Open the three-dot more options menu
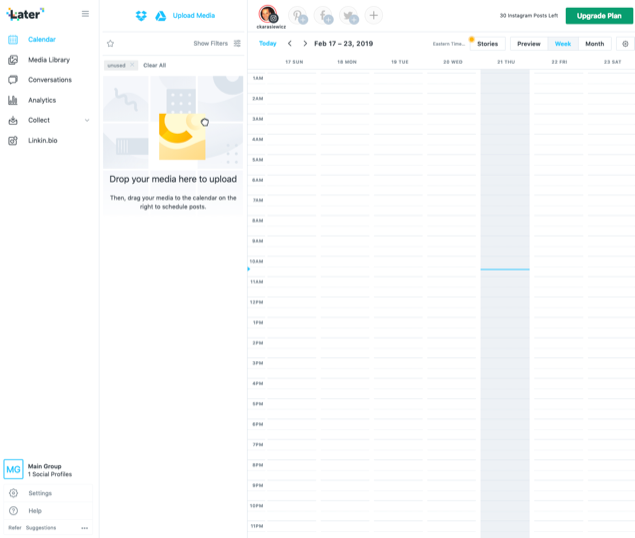 [85, 528]
